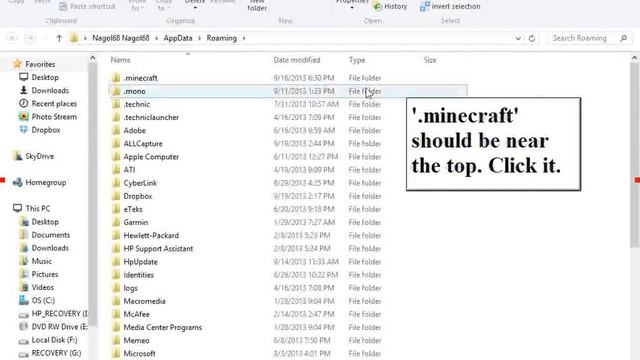The height and width of the screenshot is (360, 640).
Task: Open Downloads under Favorites
Action: [50, 90]
